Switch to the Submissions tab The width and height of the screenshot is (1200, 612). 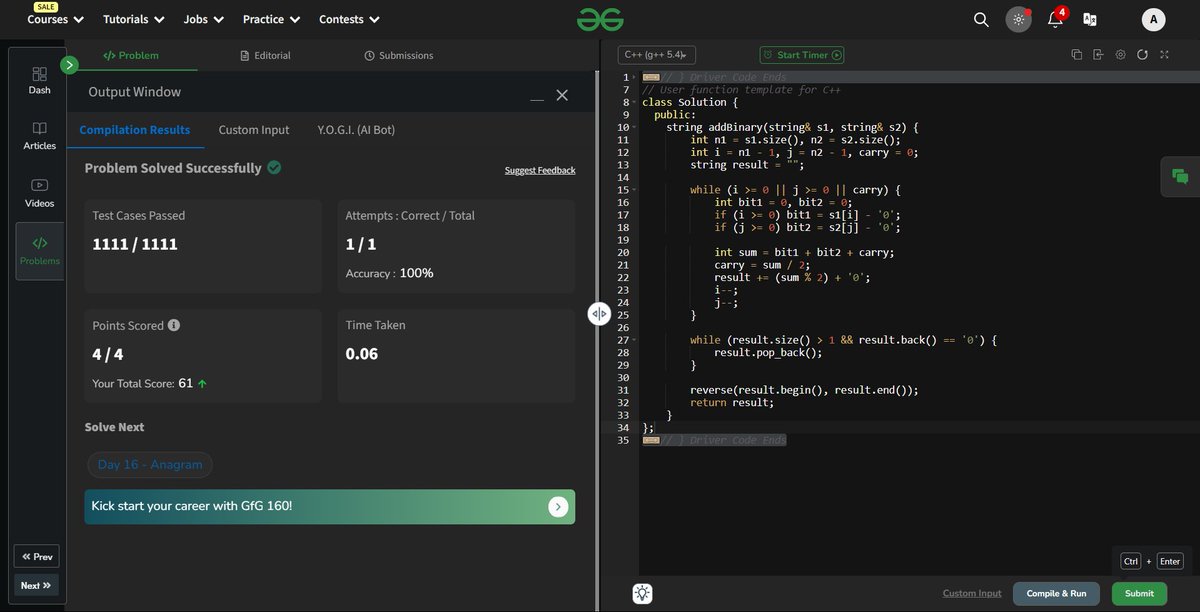pyautogui.click(x=399, y=55)
